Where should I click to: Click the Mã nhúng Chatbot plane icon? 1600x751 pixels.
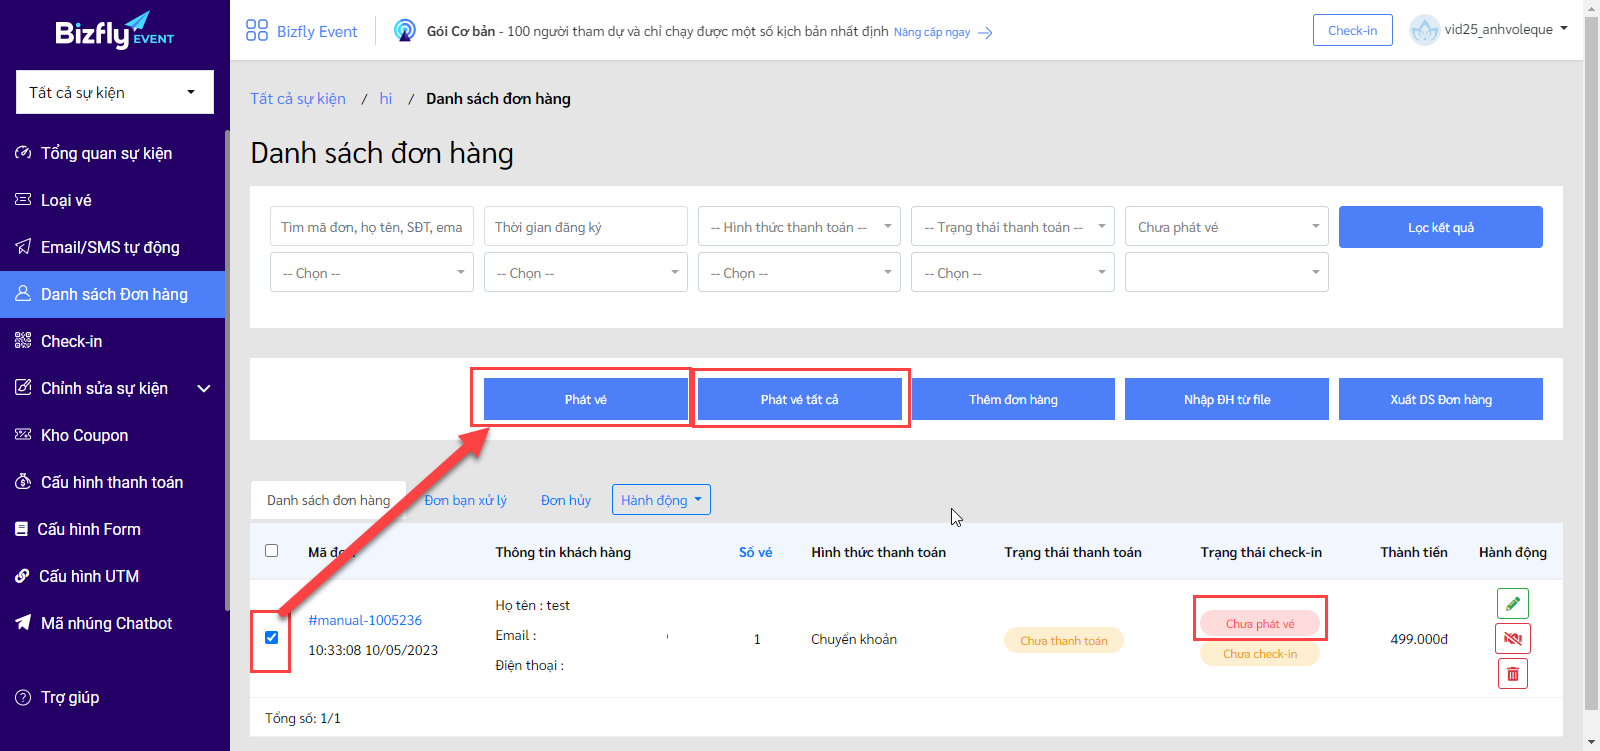tap(23, 623)
